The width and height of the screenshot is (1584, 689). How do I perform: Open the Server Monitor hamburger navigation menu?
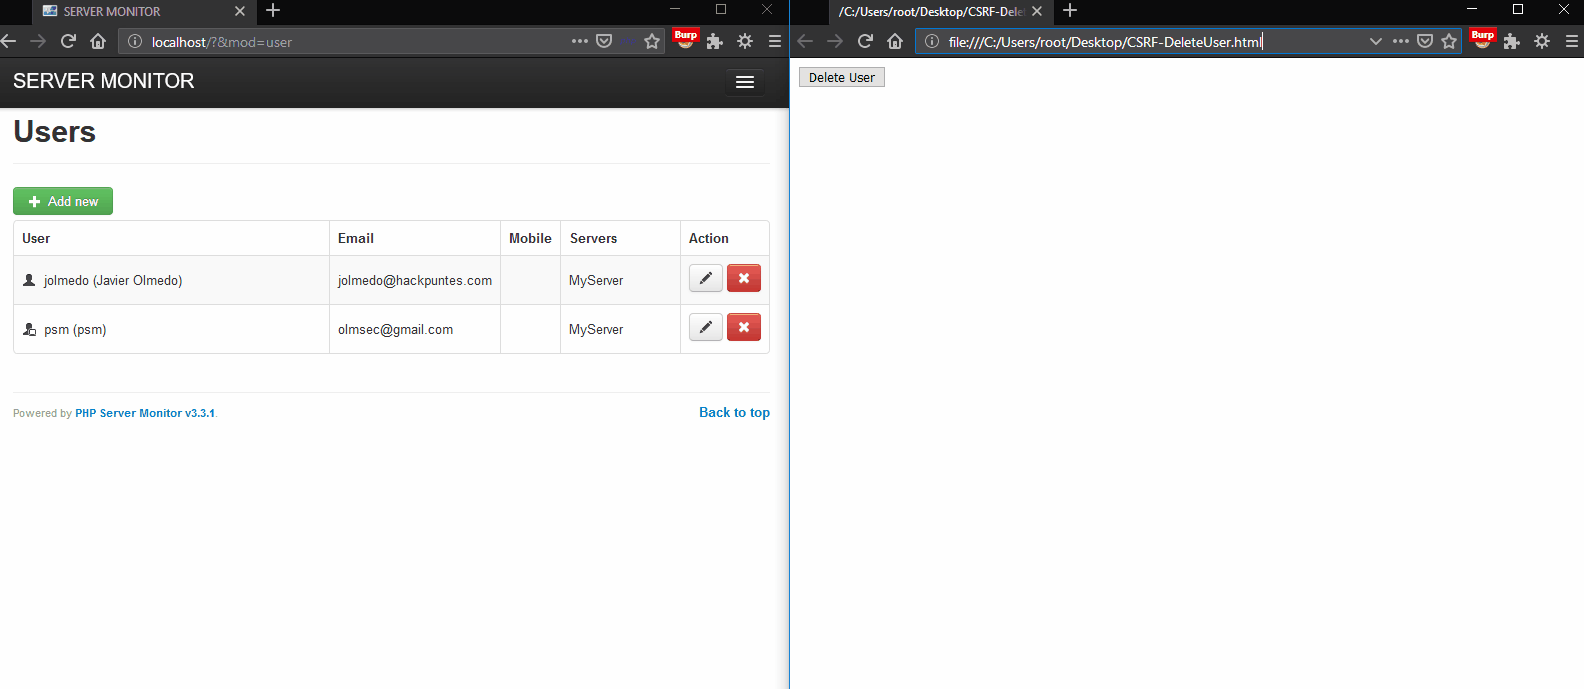tap(745, 82)
